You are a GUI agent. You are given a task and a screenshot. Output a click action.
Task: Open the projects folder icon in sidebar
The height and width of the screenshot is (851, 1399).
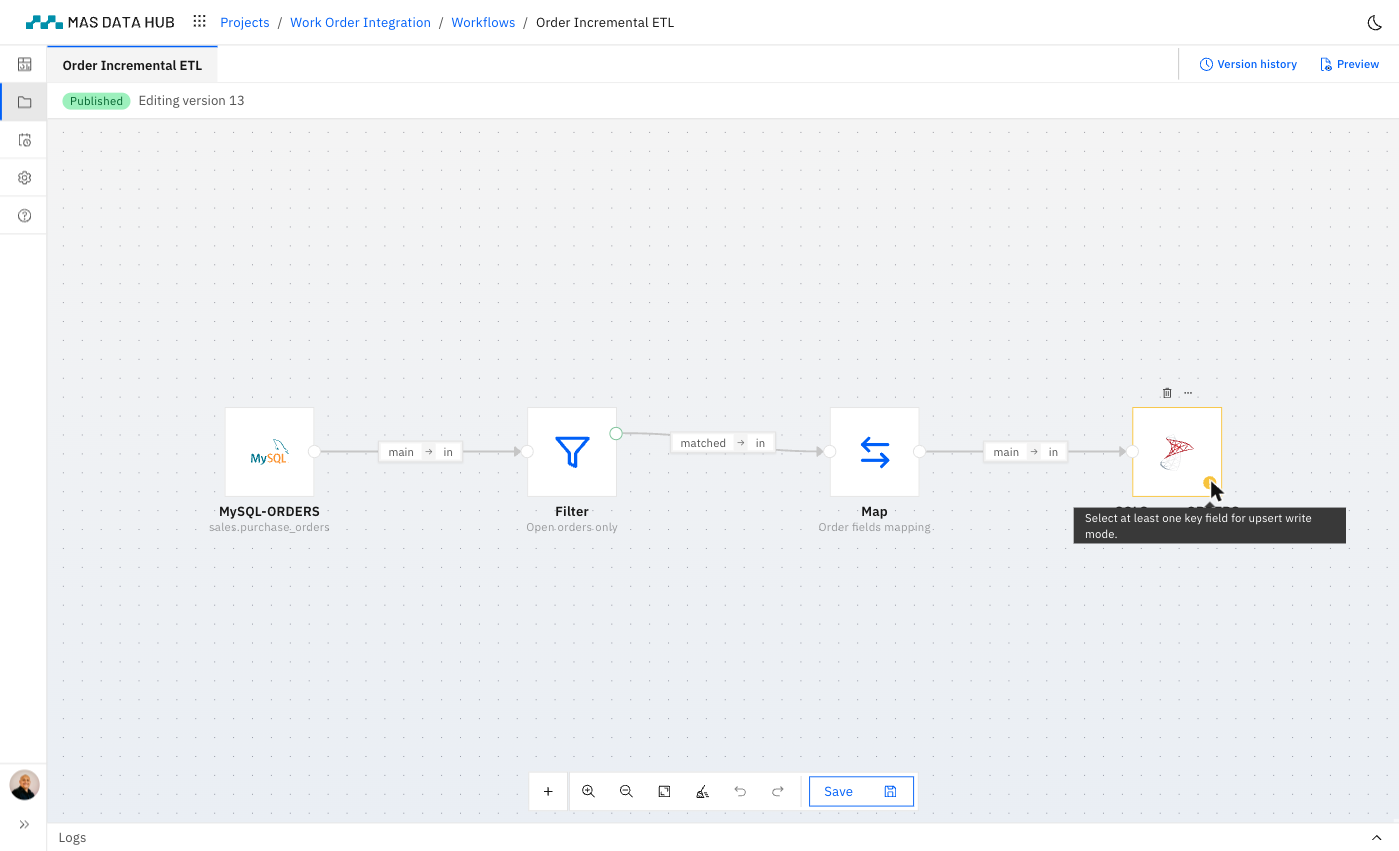point(24,102)
